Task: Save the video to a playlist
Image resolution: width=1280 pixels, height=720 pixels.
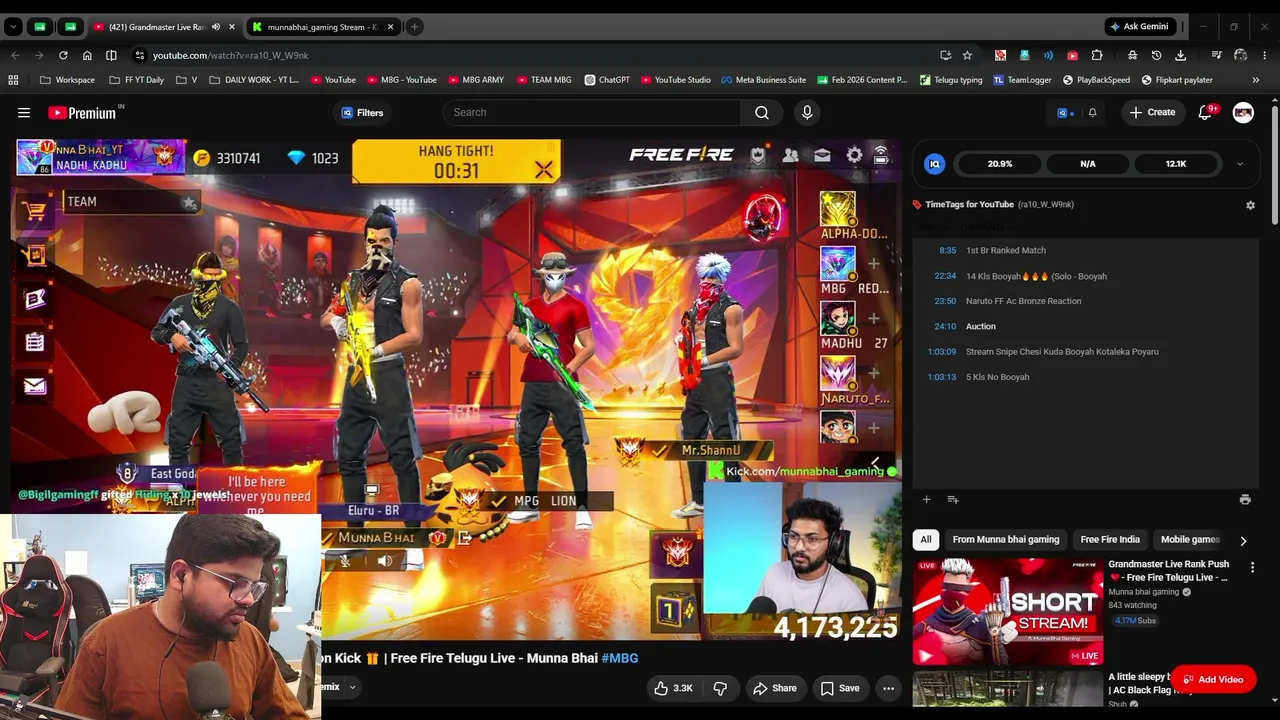Action: click(x=840, y=688)
